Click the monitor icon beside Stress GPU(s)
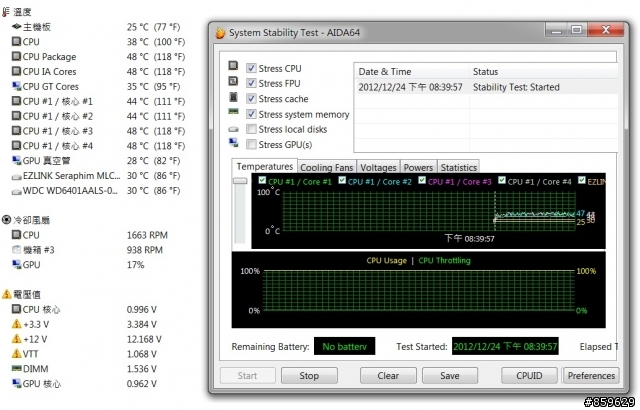640x410 pixels. [x=233, y=142]
